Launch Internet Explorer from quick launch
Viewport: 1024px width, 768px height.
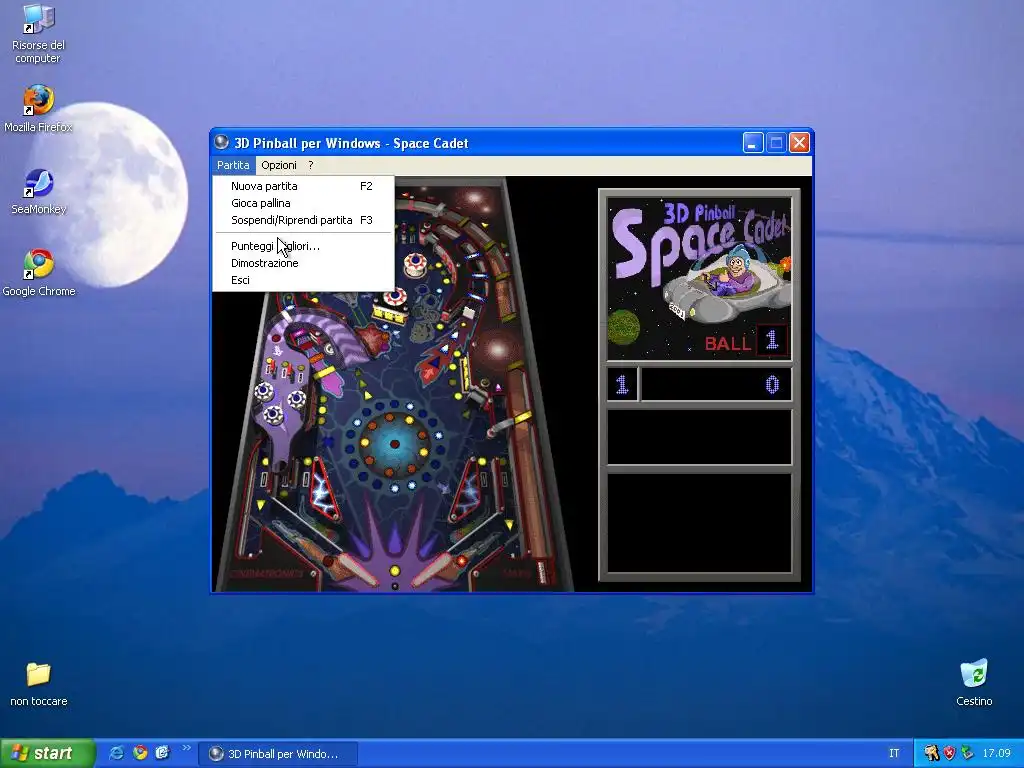pyautogui.click(x=116, y=753)
